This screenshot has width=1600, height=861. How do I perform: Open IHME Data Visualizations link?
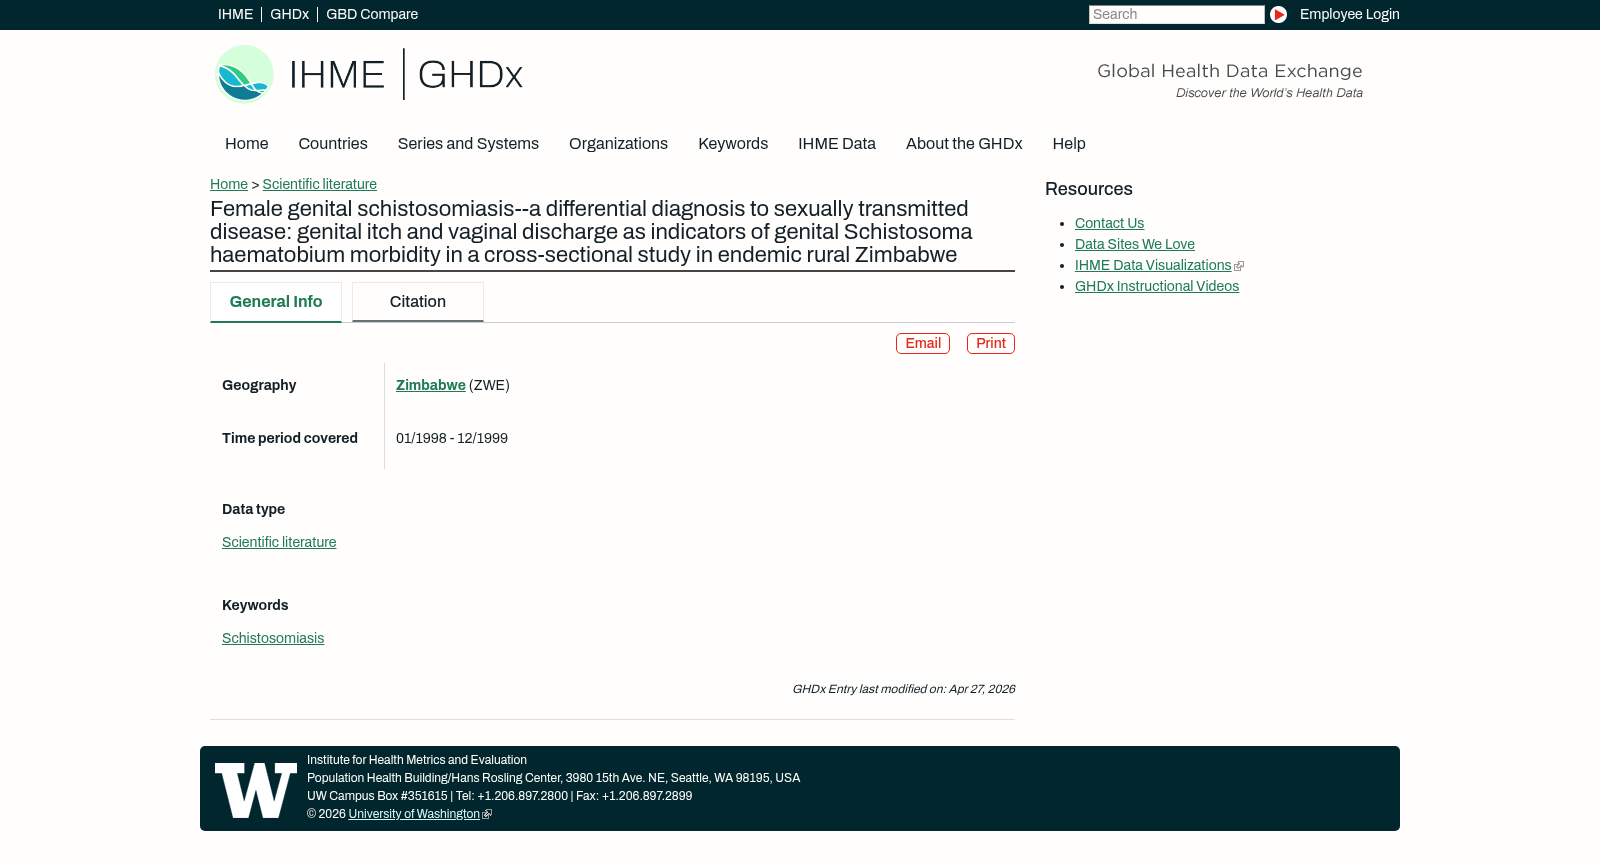[1153, 265]
